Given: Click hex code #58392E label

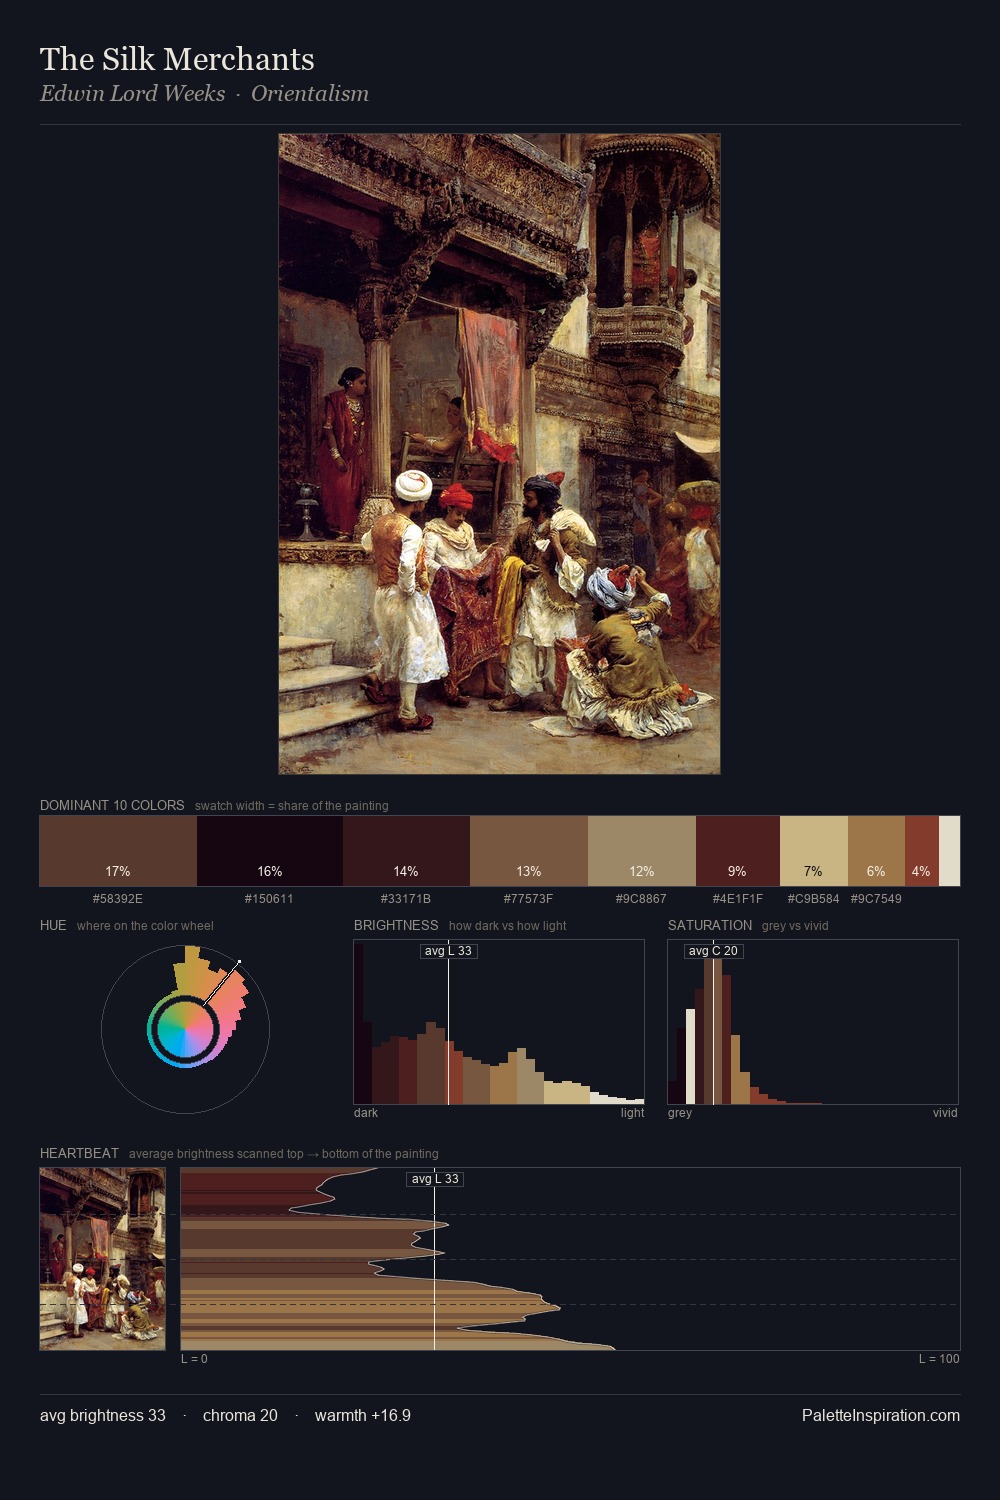Looking at the screenshot, I should click(118, 899).
